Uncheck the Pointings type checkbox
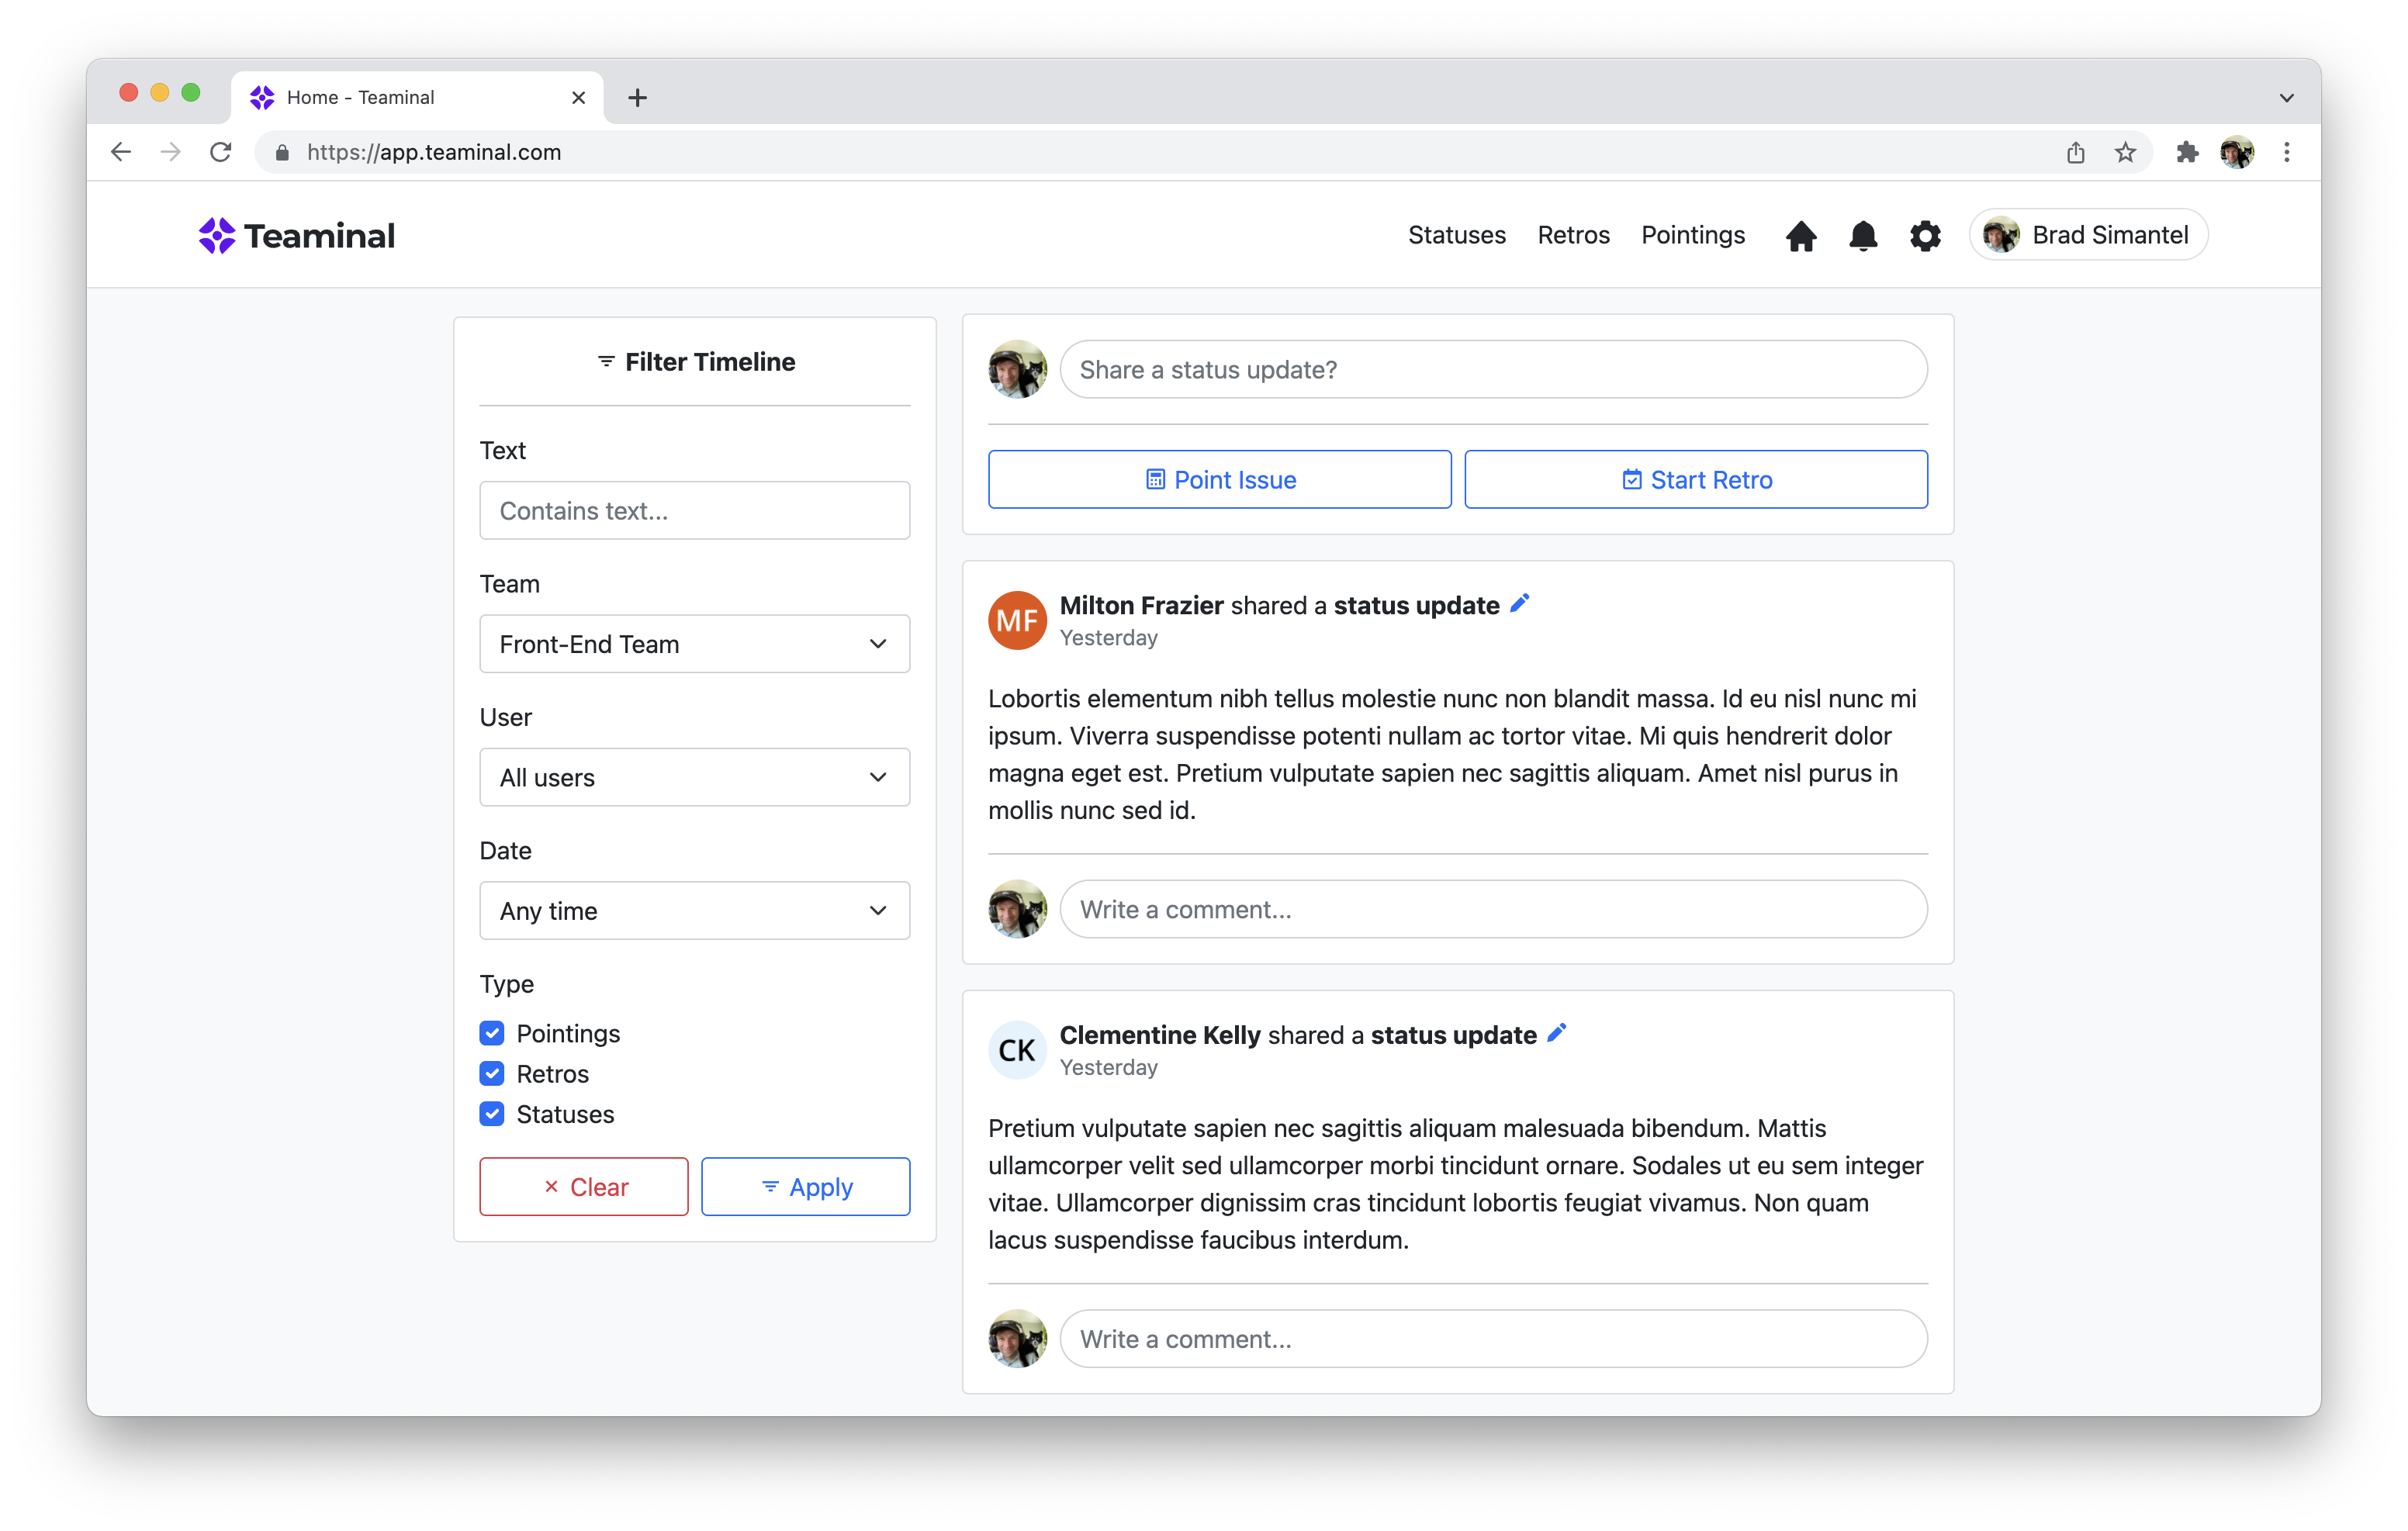2408x1531 pixels. (491, 1033)
